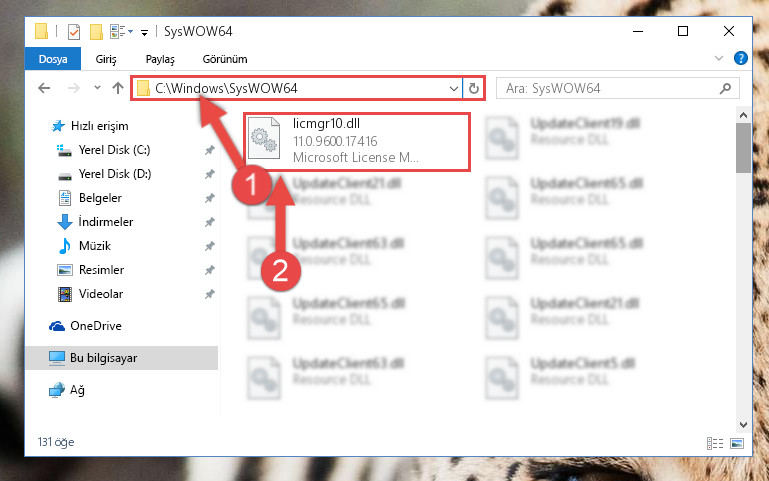Refresh the SysWOW64 folder view
Image resolution: width=769 pixels, height=481 pixels.
point(473,89)
